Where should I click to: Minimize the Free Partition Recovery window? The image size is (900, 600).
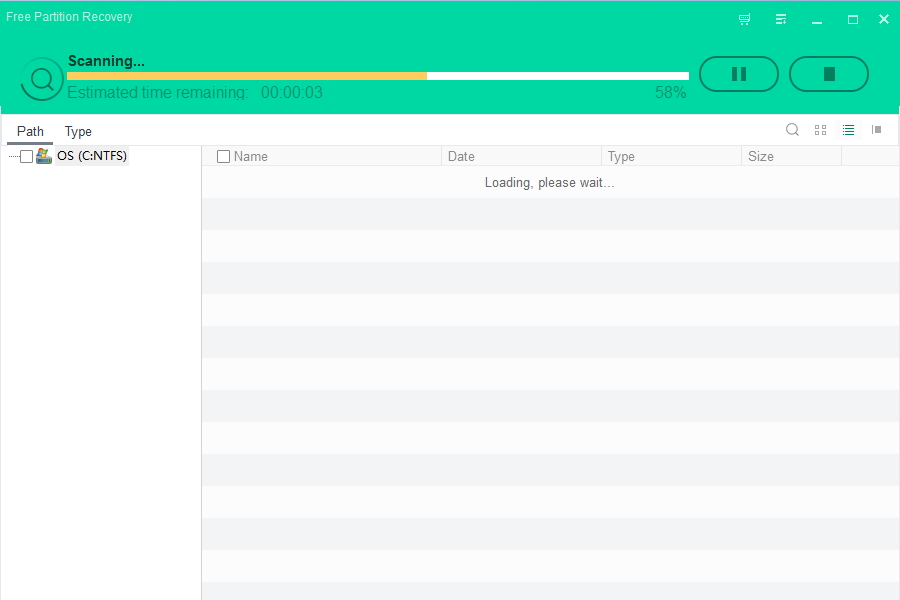tap(817, 19)
